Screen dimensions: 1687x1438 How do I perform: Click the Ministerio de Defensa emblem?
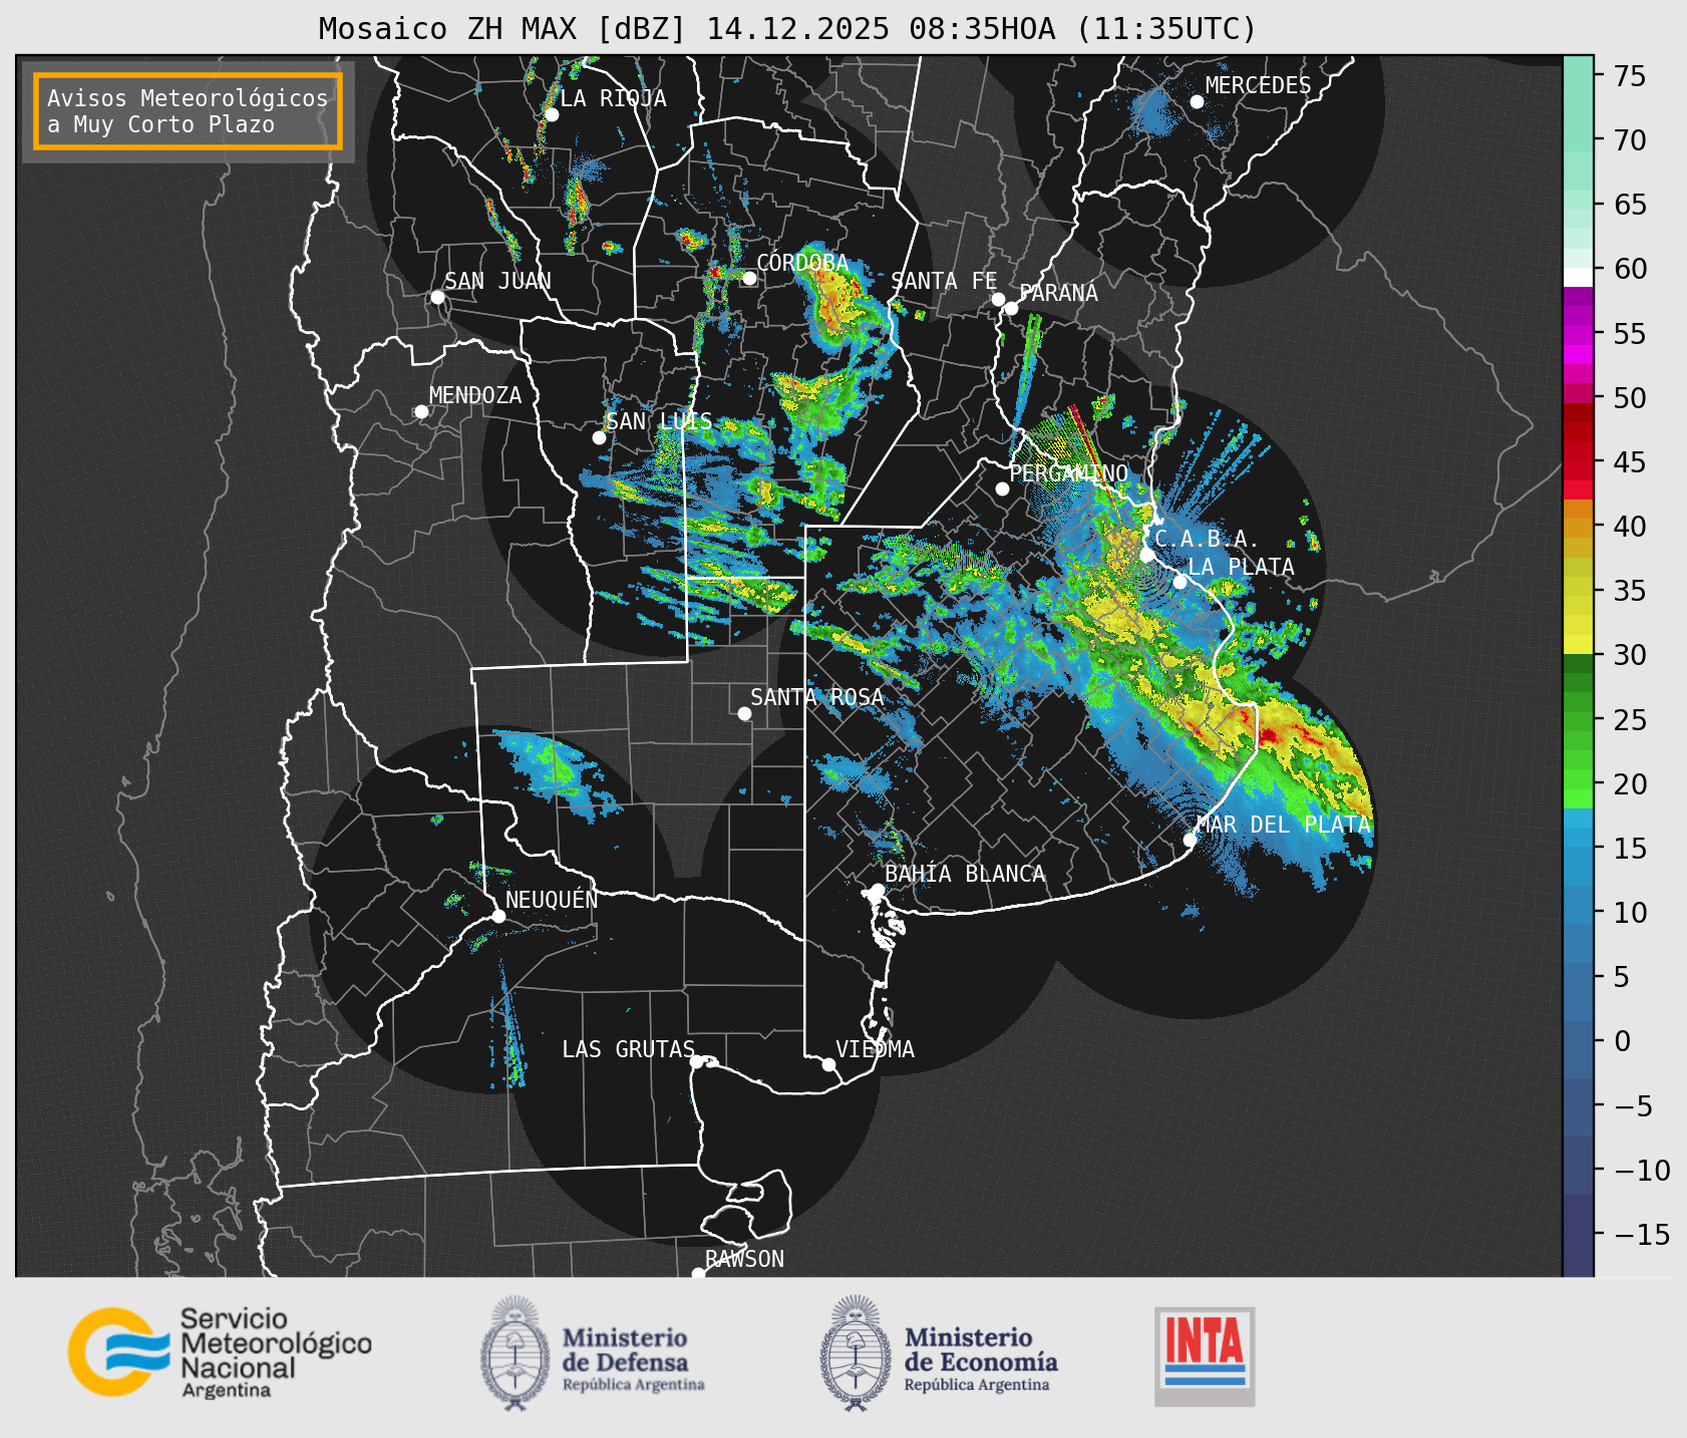tap(515, 1352)
